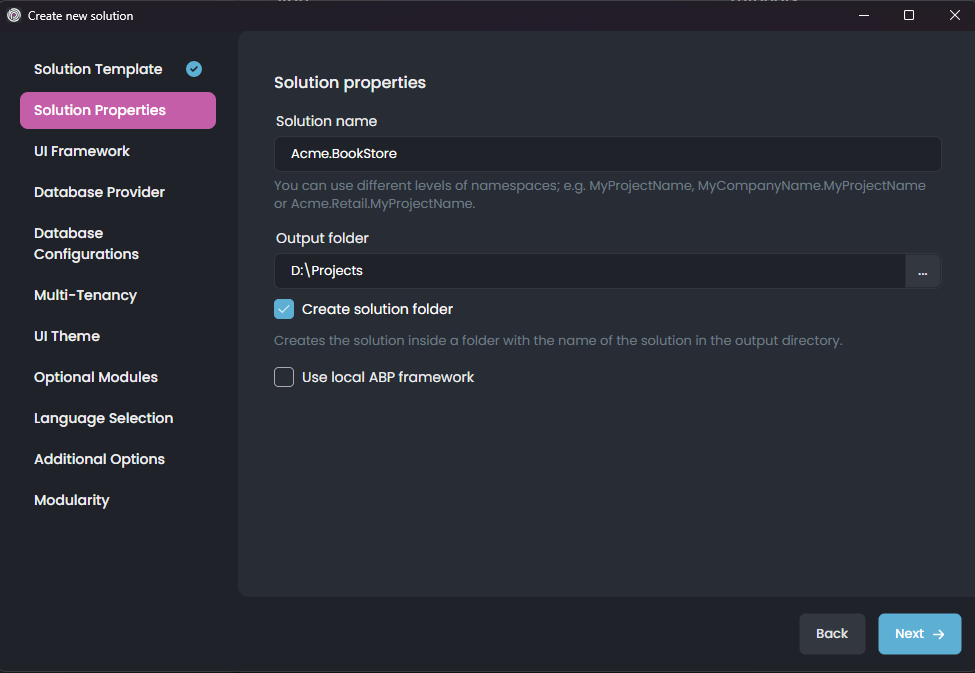
Task: Open the Modularity step
Action: point(71,500)
